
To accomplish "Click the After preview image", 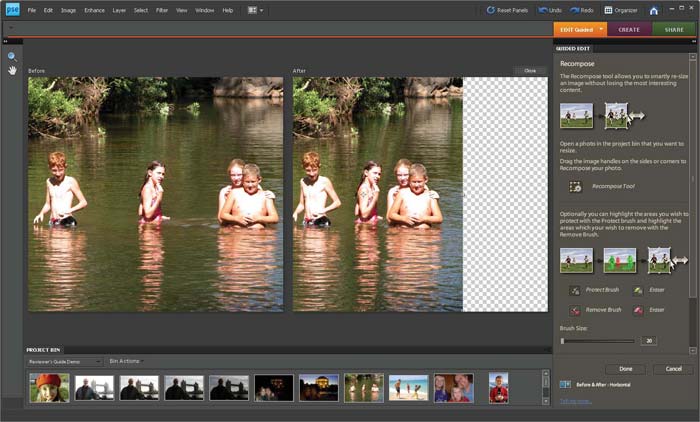I will [420, 194].
